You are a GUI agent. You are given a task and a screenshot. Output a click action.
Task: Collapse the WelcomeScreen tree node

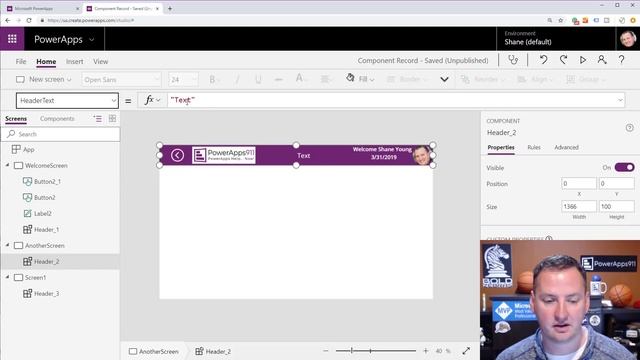[x=7, y=165]
